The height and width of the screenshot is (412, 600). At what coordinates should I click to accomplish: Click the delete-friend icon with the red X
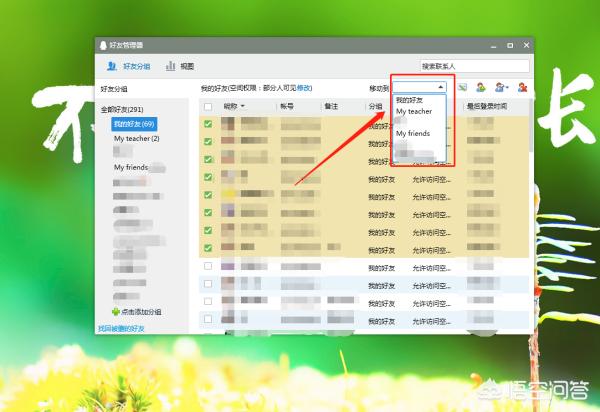(x=522, y=87)
